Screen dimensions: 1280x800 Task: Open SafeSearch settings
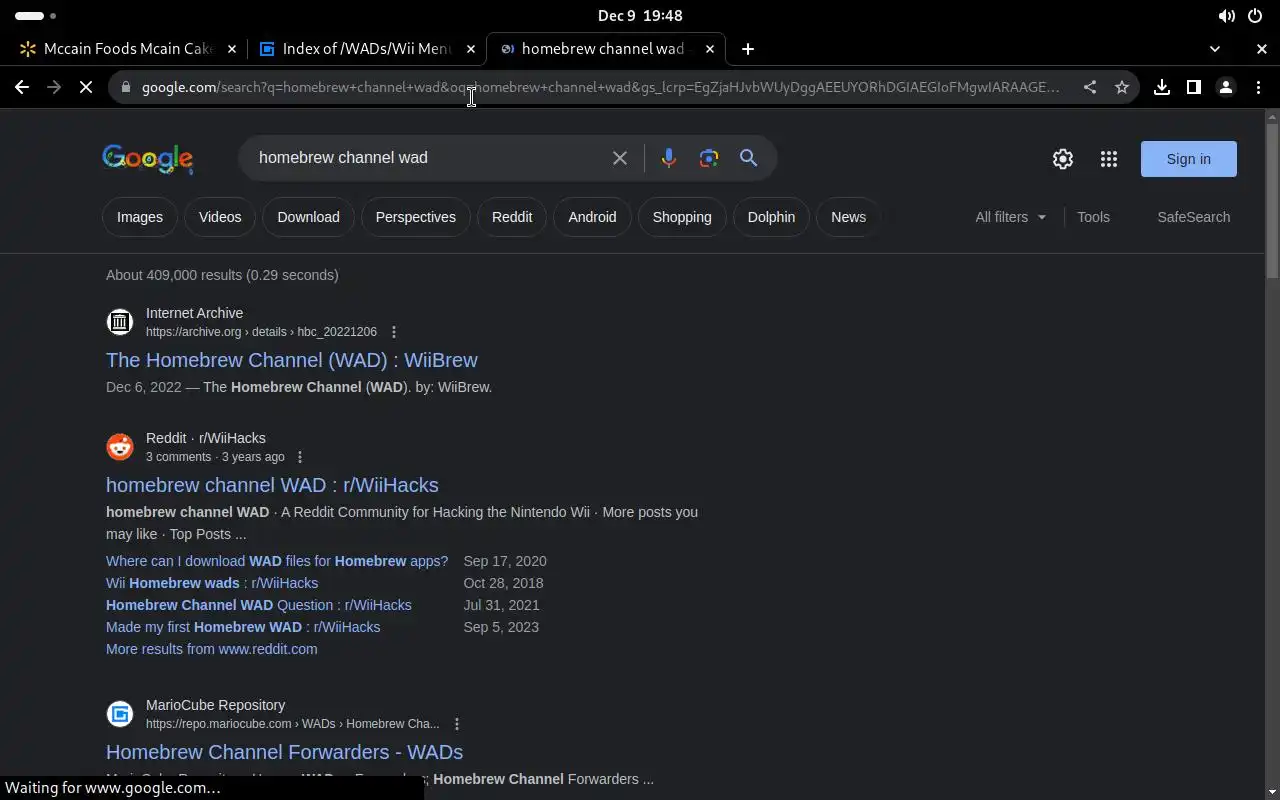click(1194, 217)
